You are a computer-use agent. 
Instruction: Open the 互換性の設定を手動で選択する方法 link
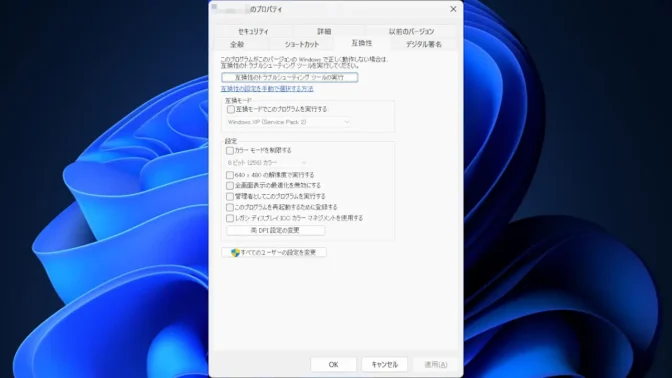point(267,89)
